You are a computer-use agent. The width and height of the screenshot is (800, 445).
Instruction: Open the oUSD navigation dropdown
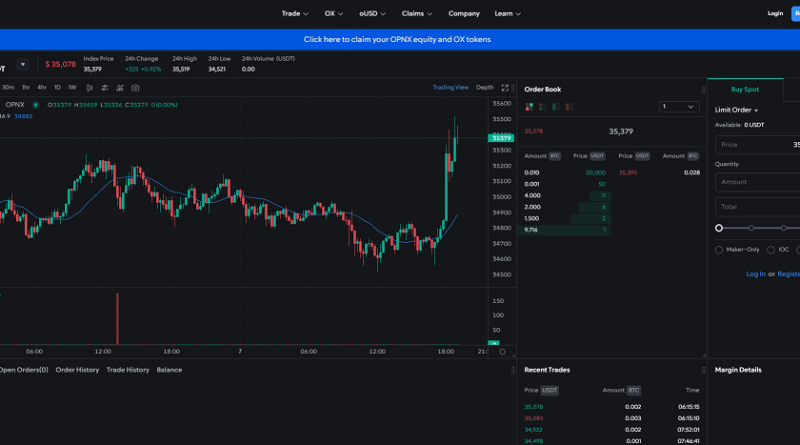[372, 14]
